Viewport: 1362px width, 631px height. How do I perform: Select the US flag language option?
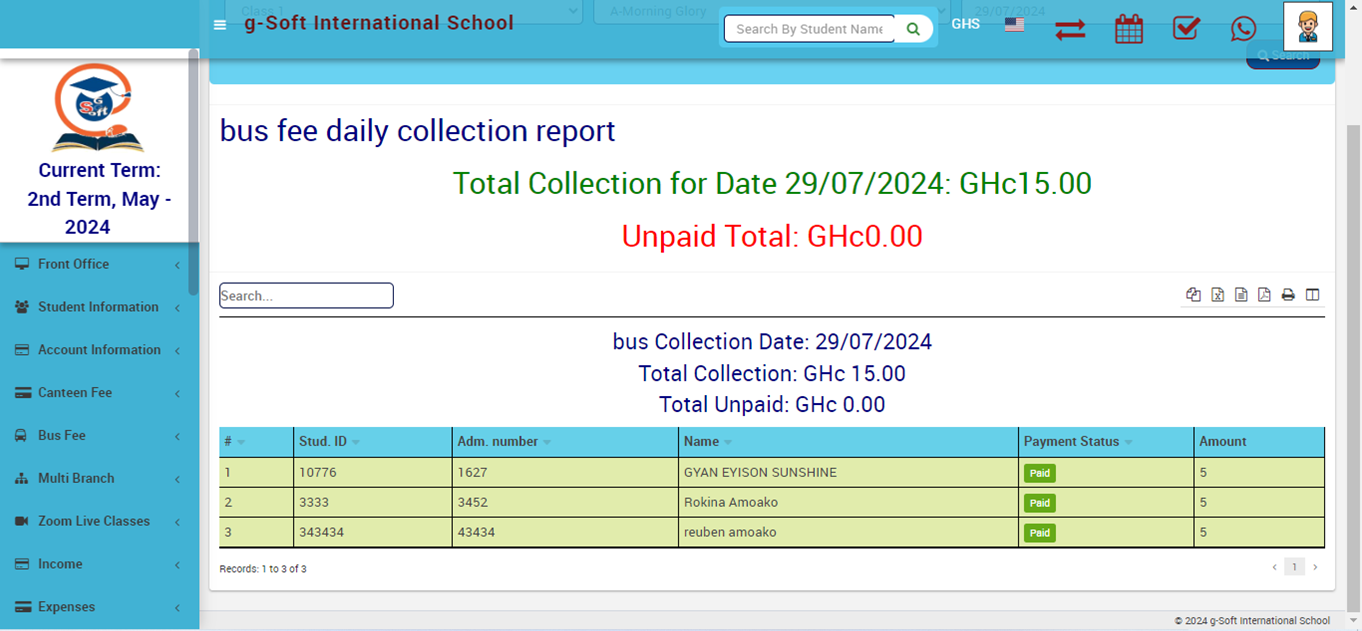1014,25
